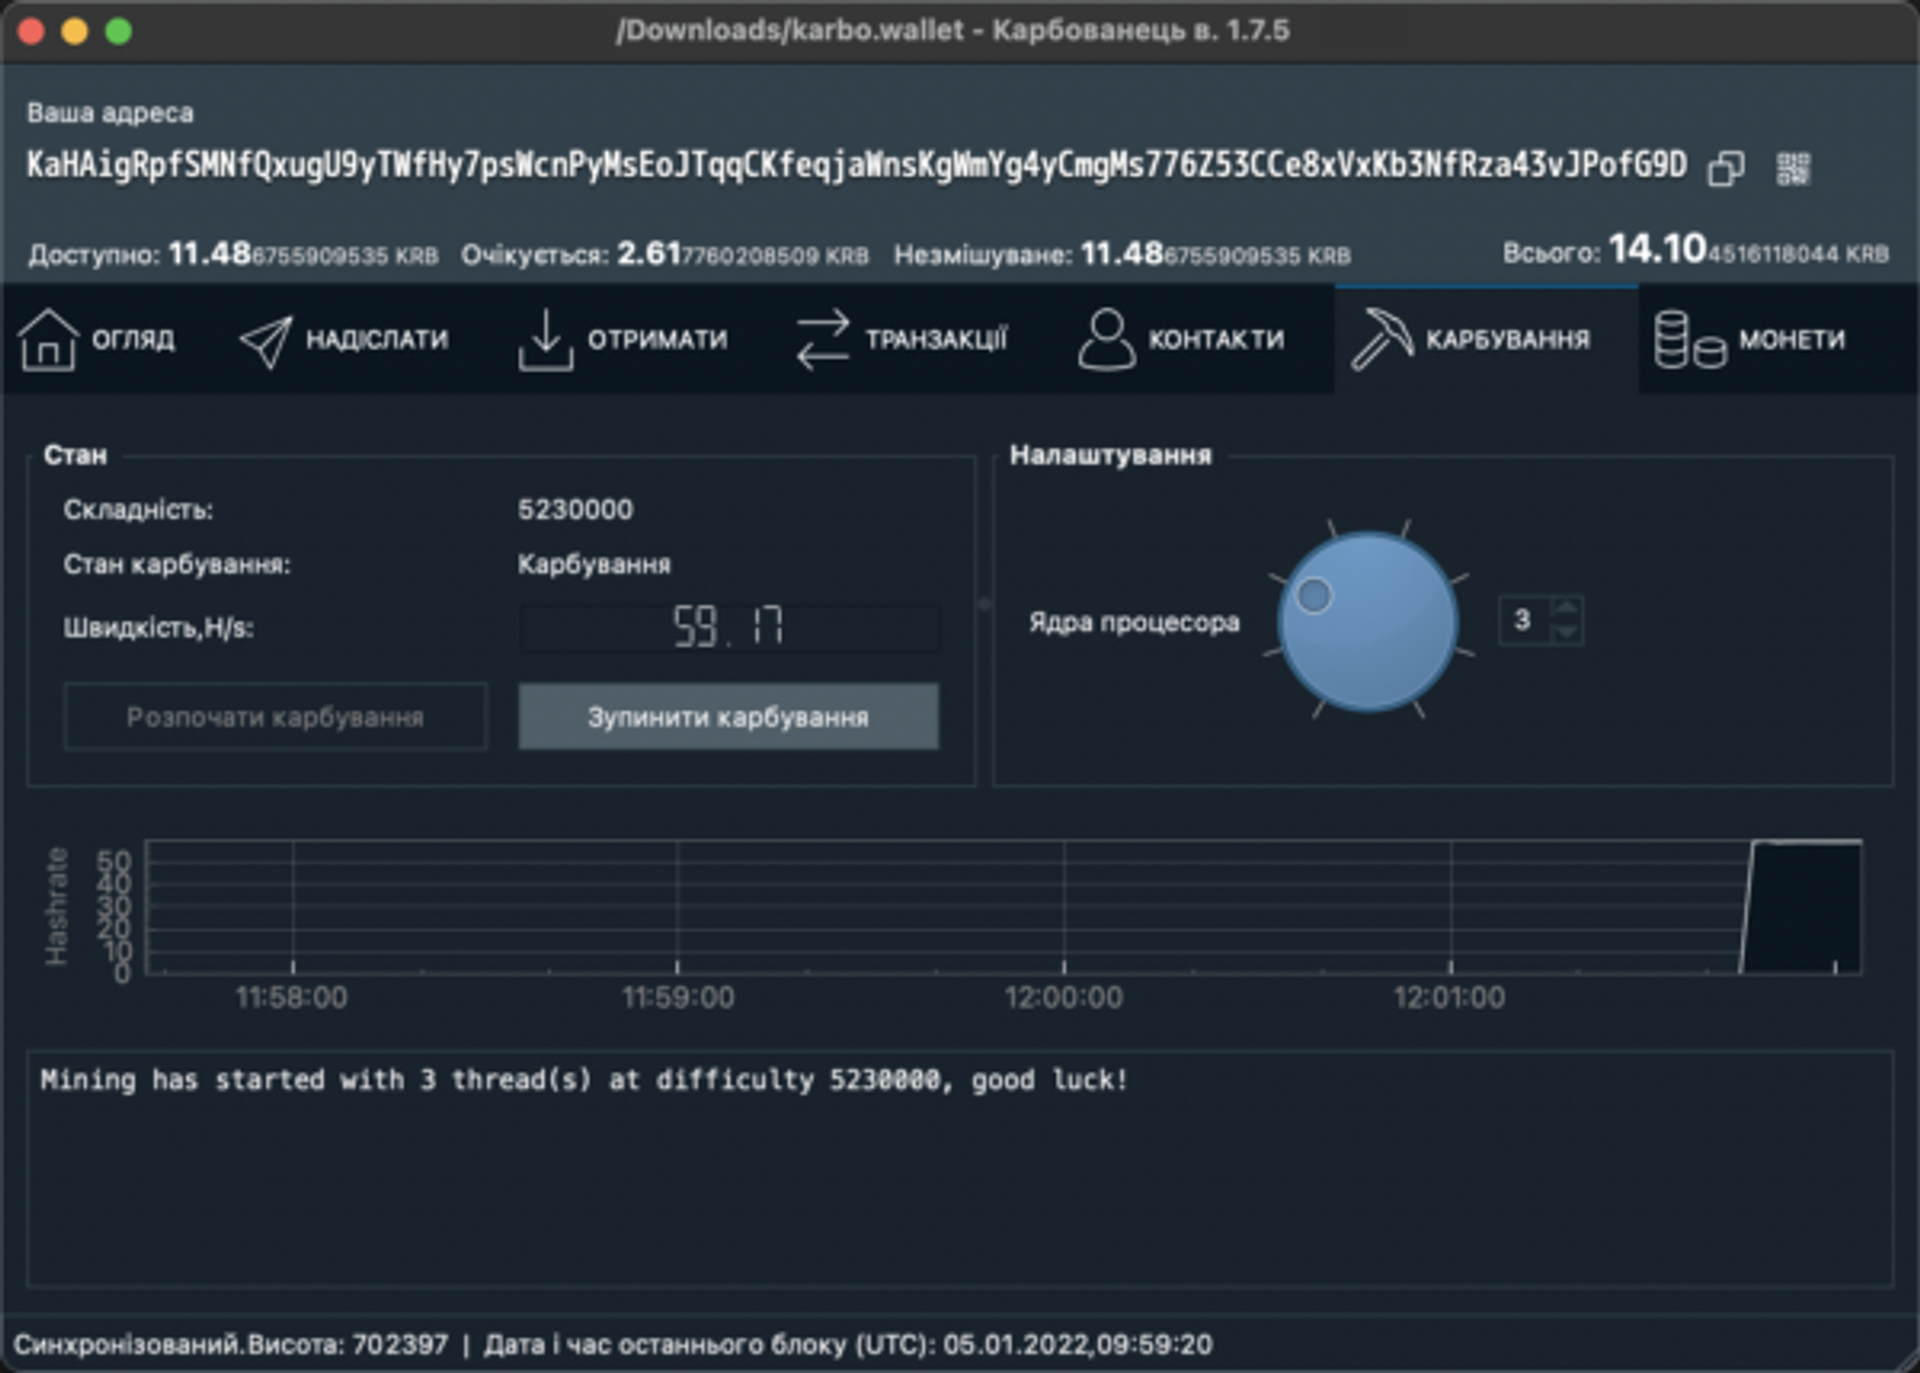Open the ОГЛЯД overview tab
The image size is (1920, 1373).
click(97, 340)
